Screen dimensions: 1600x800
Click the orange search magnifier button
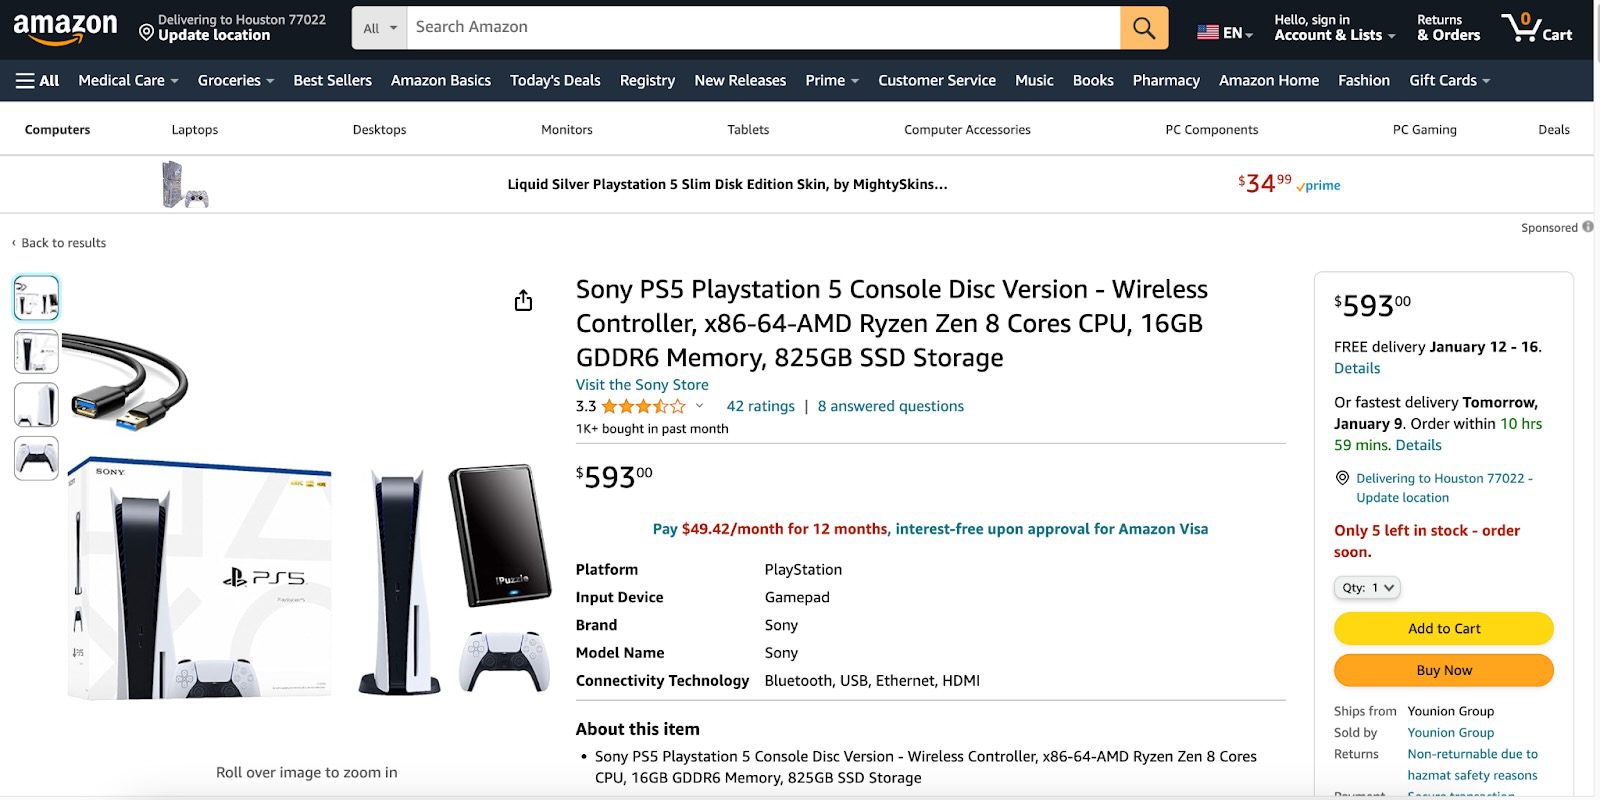tap(1144, 28)
